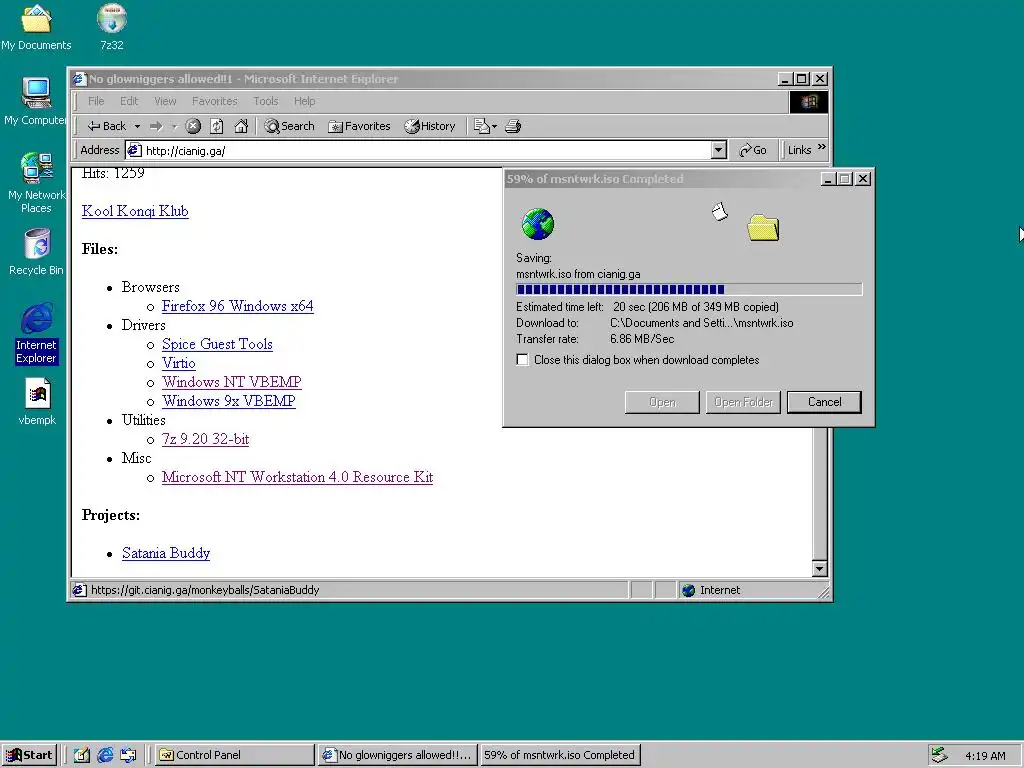Open the Search pane in IE
Image resolution: width=1024 pixels, height=768 pixels.
click(x=289, y=126)
